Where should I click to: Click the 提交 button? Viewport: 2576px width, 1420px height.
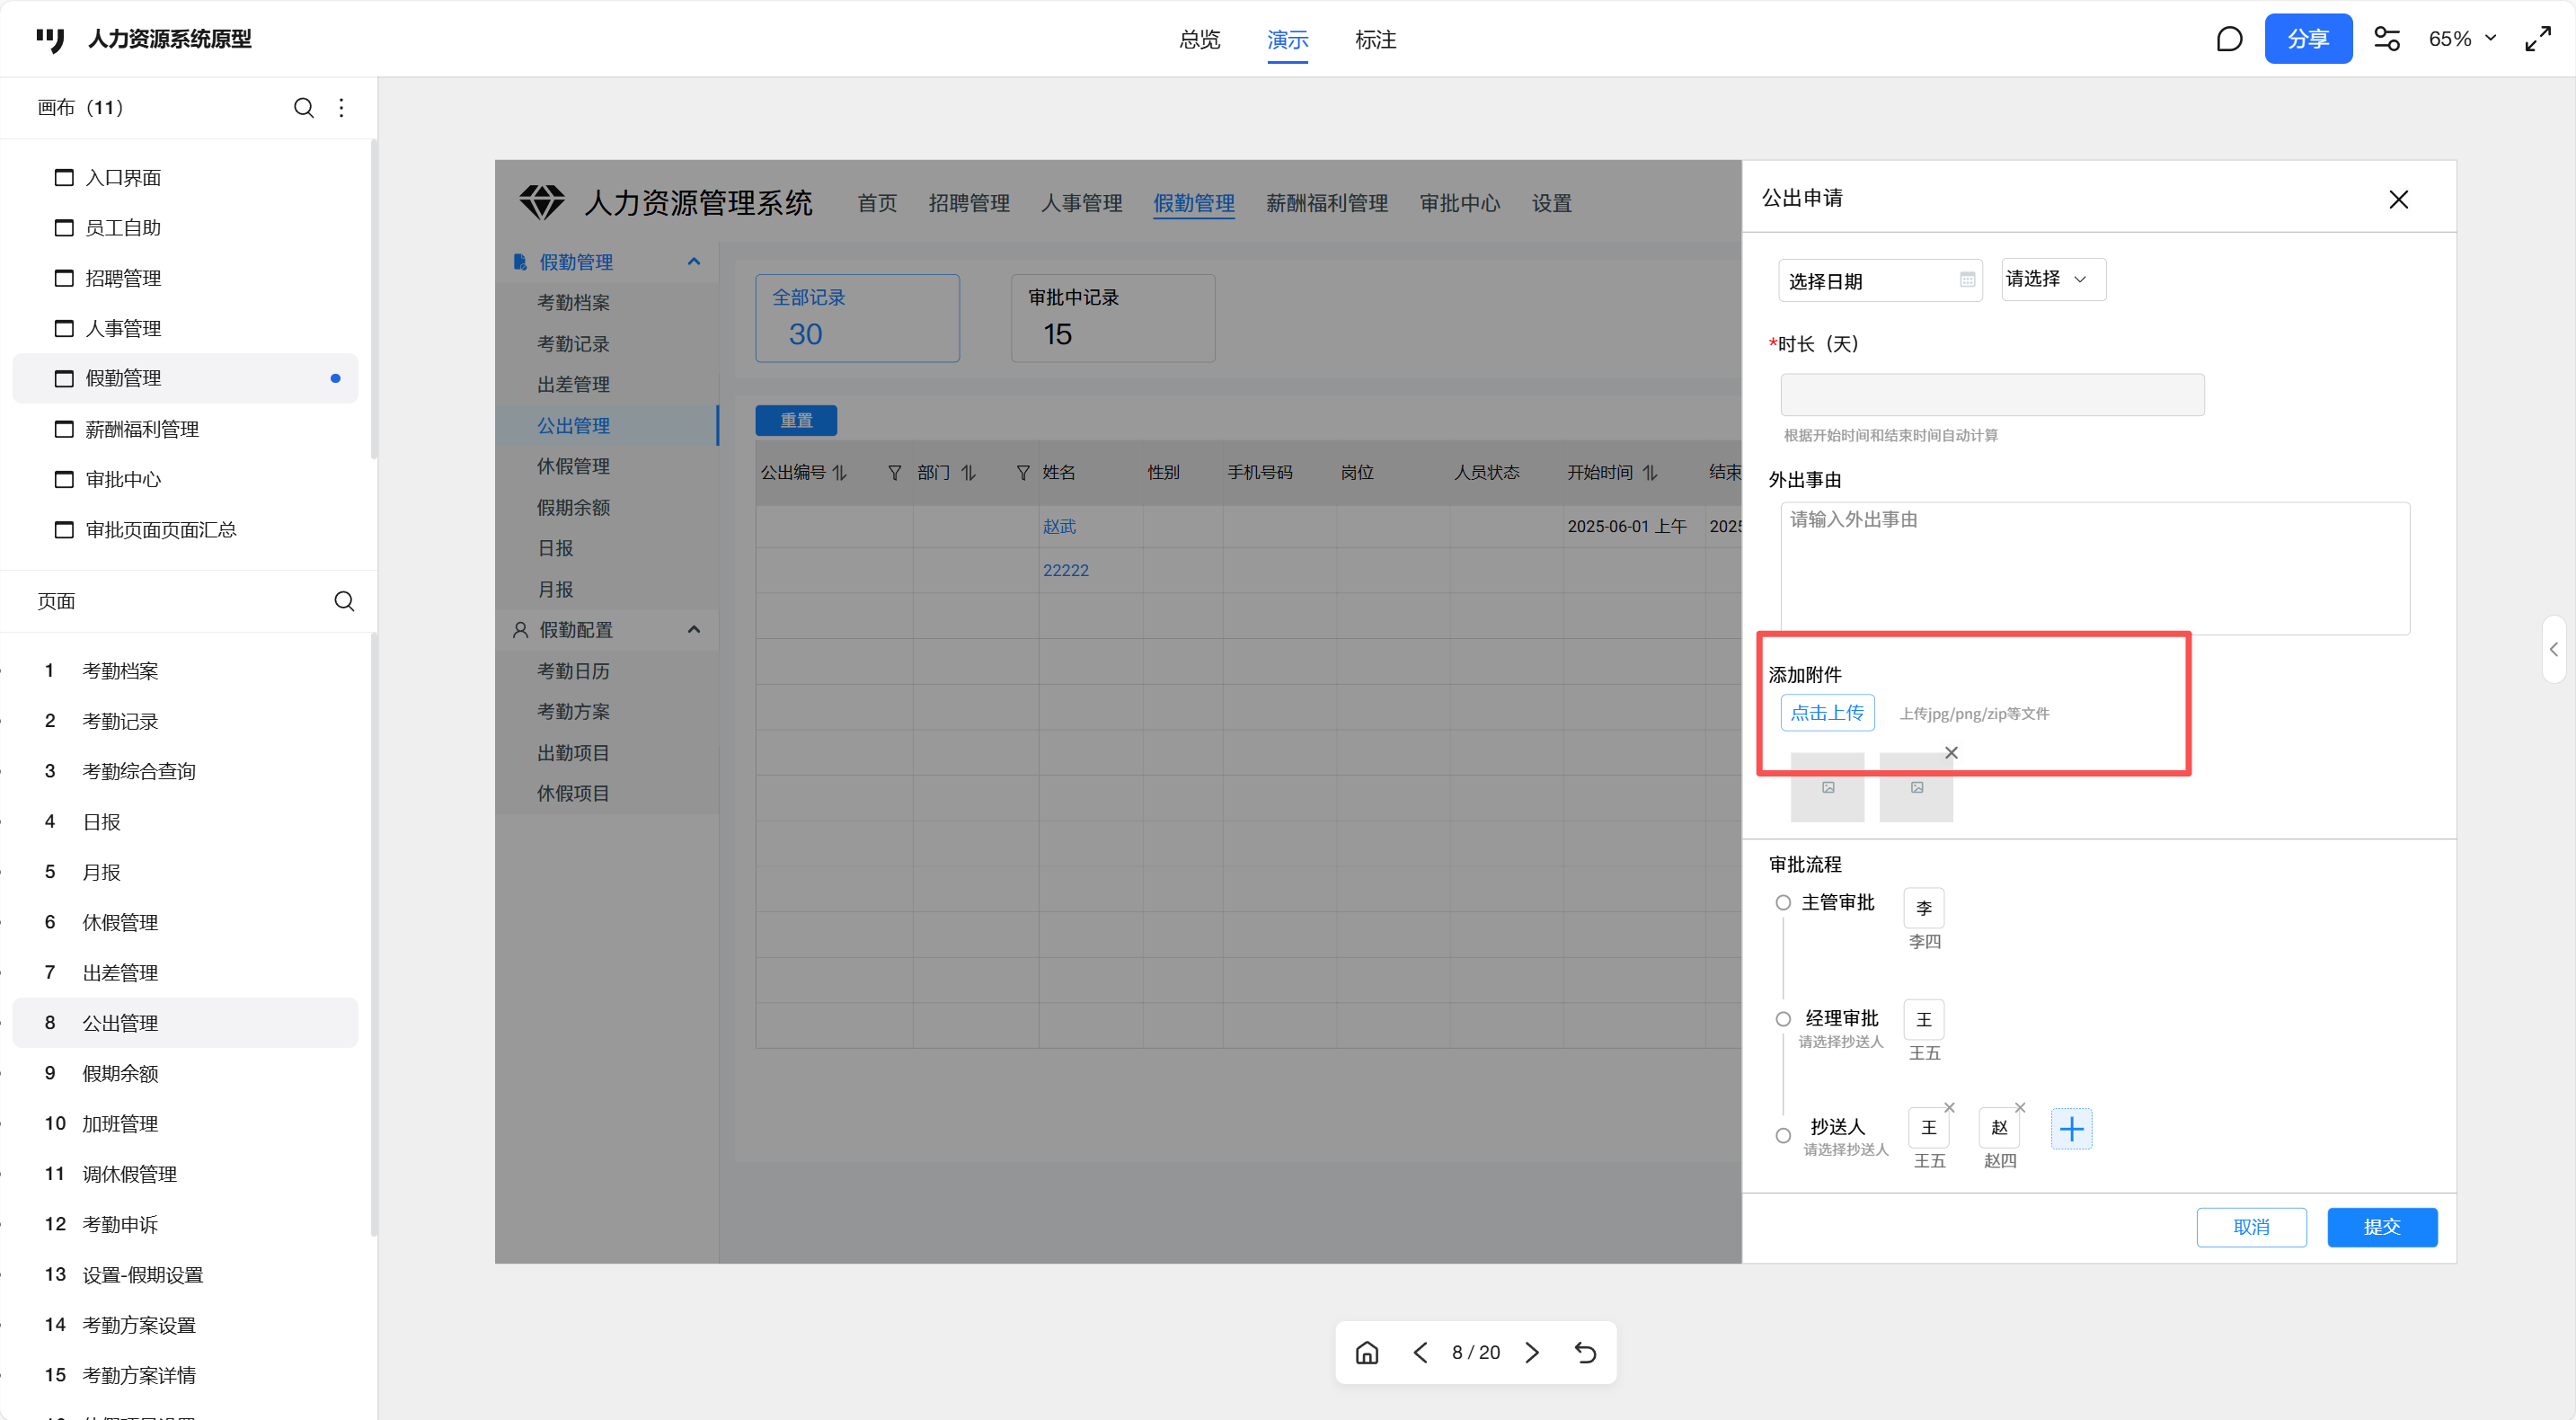2381,1227
